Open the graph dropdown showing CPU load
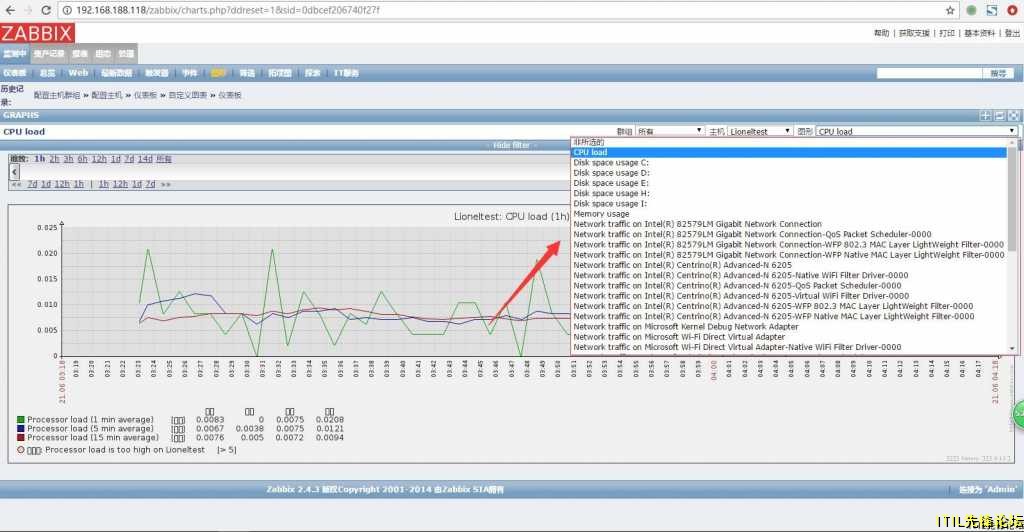The height and width of the screenshot is (532, 1024). pos(917,131)
